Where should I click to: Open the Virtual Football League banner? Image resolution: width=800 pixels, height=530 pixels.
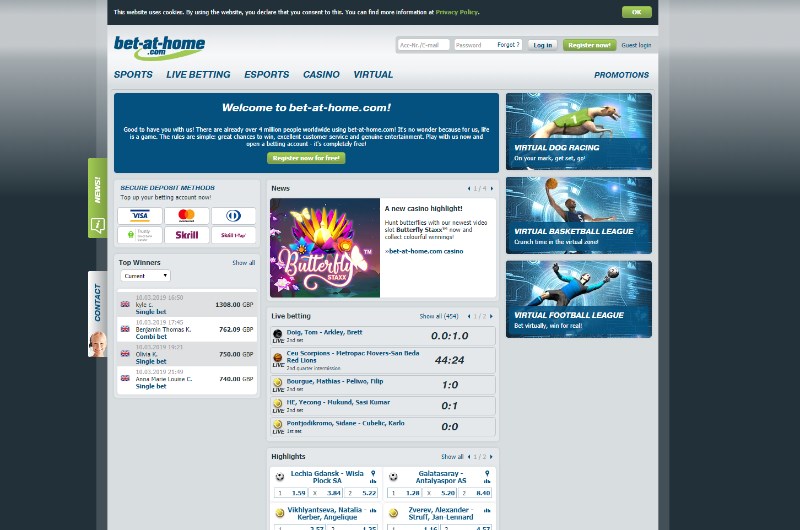(579, 299)
